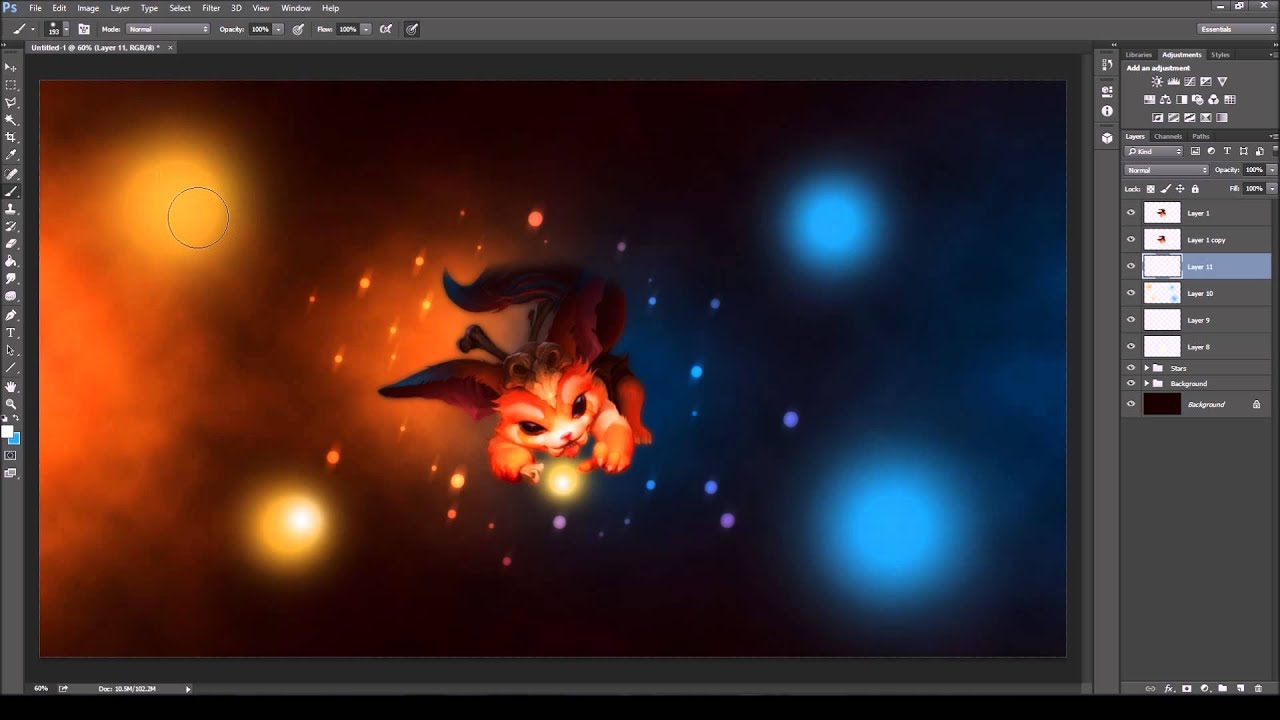Select Layer 10 row

[x=1197, y=293]
